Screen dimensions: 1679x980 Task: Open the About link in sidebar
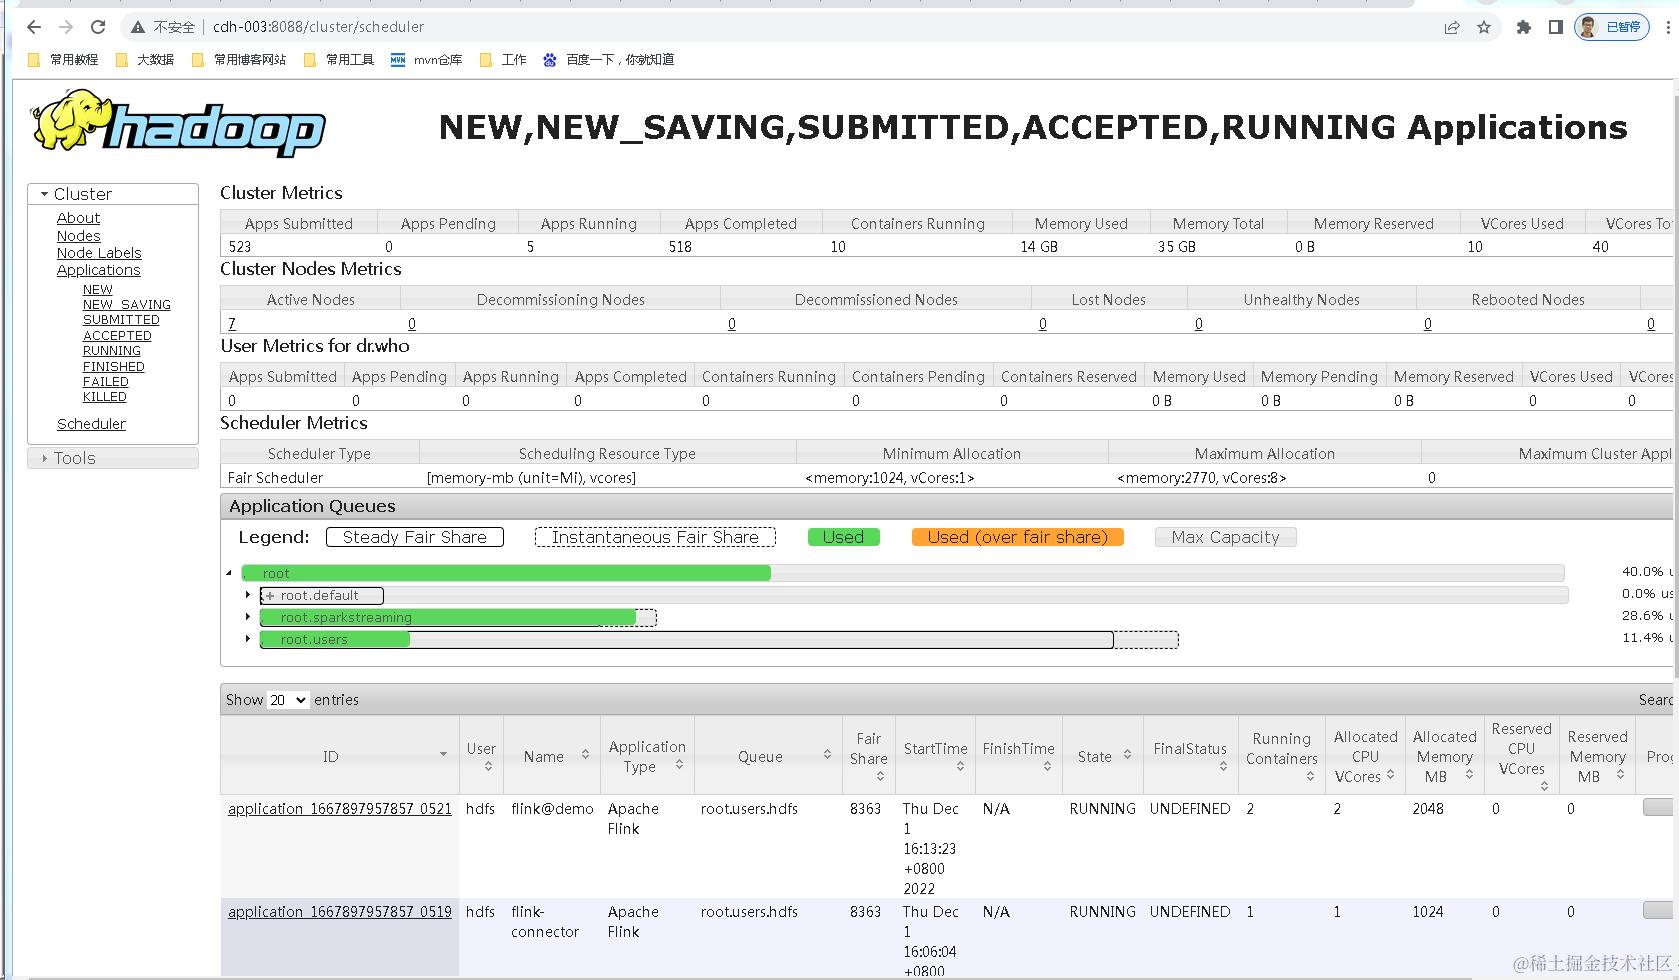point(78,218)
